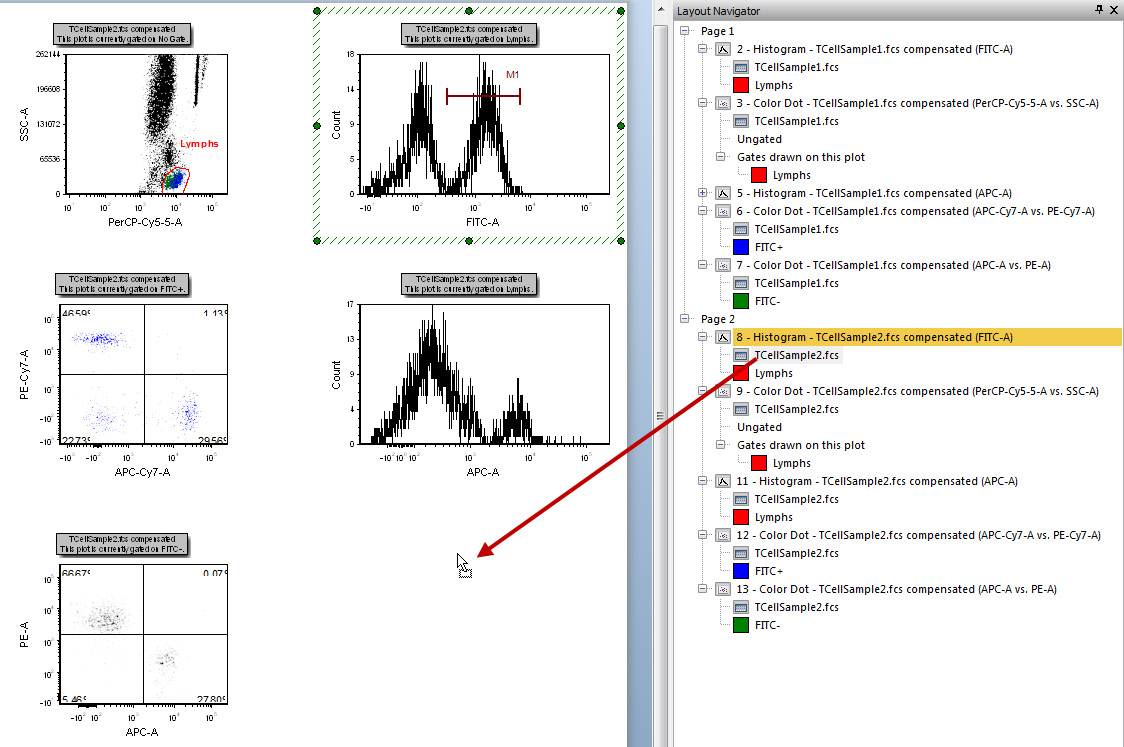
Task: Click histogram icon of item 11 APC-A
Action: pyautogui.click(x=723, y=481)
